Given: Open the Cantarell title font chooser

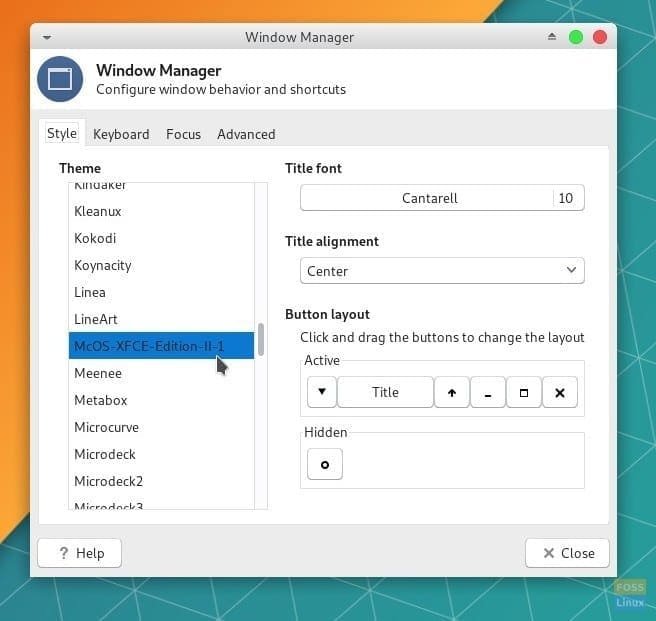Looking at the screenshot, I should [442, 198].
